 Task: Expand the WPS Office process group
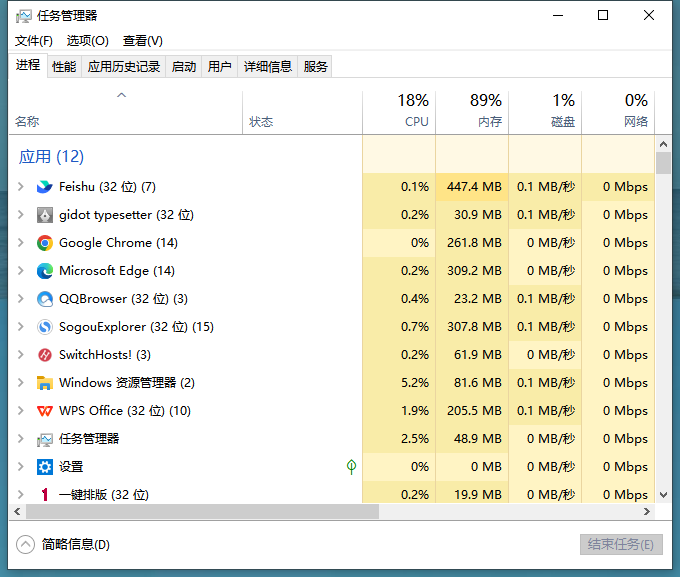coord(20,411)
